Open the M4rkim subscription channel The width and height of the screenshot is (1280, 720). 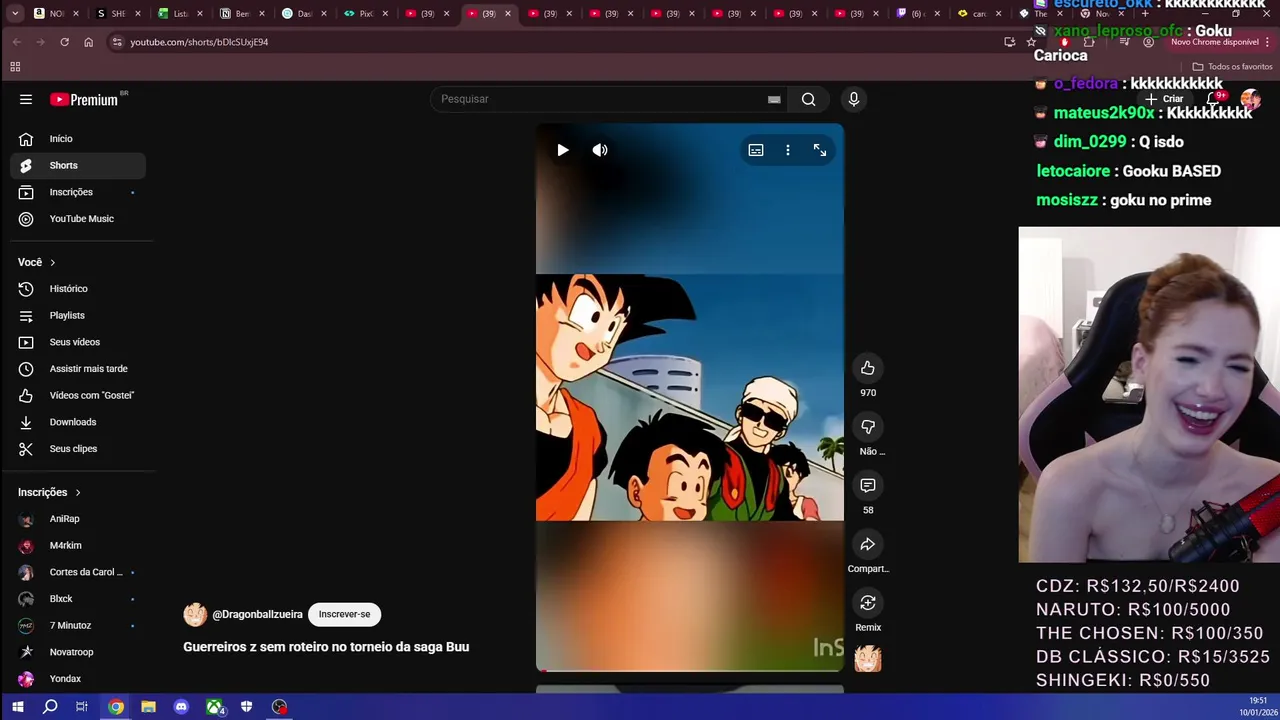coord(78,545)
